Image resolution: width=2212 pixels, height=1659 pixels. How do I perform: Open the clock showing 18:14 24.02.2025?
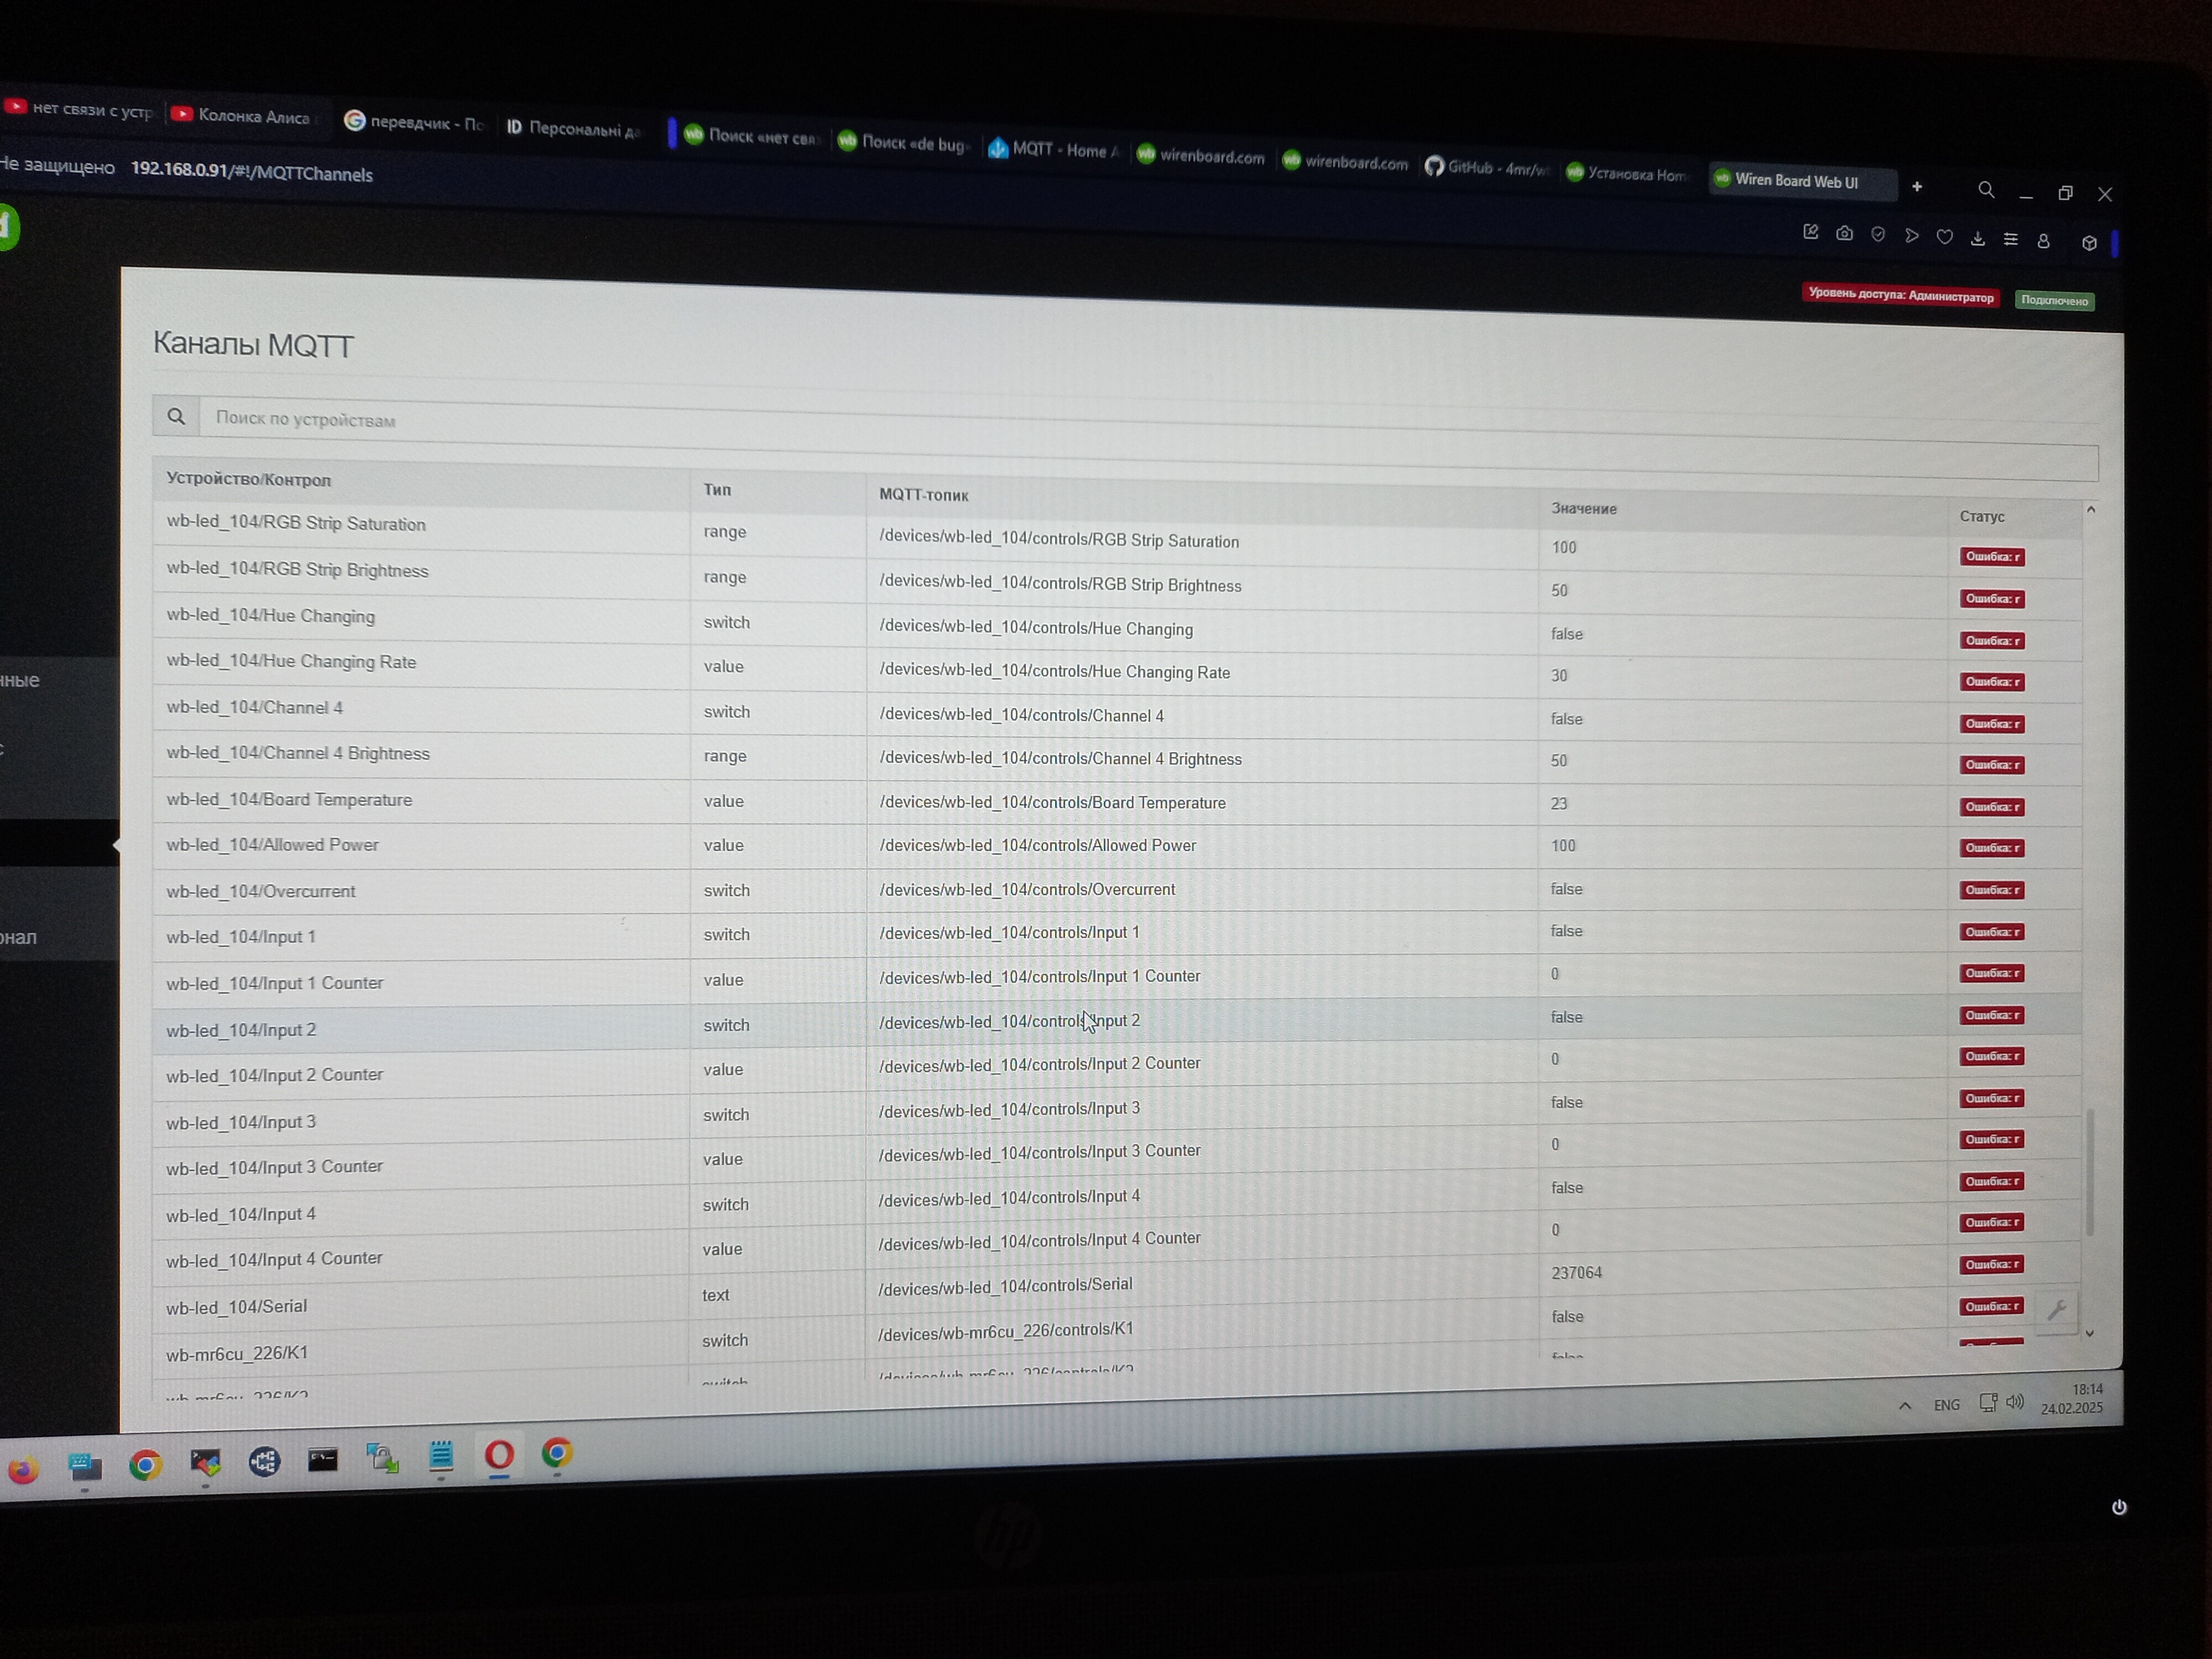tap(2072, 1399)
